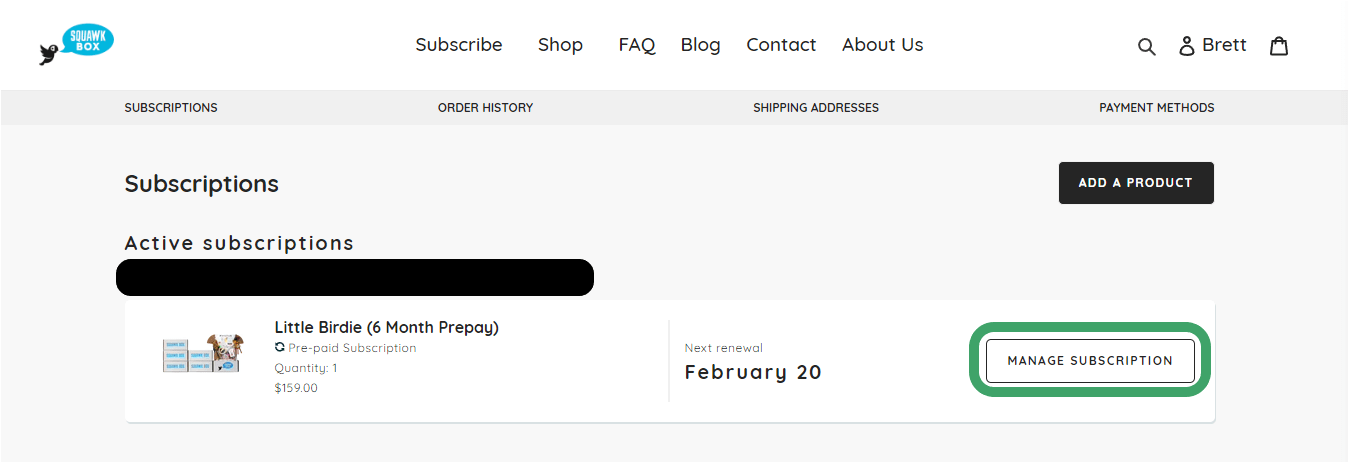Viewport: 1351px width, 462px height.
Task: Visit the About Us page
Action: point(882,45)
